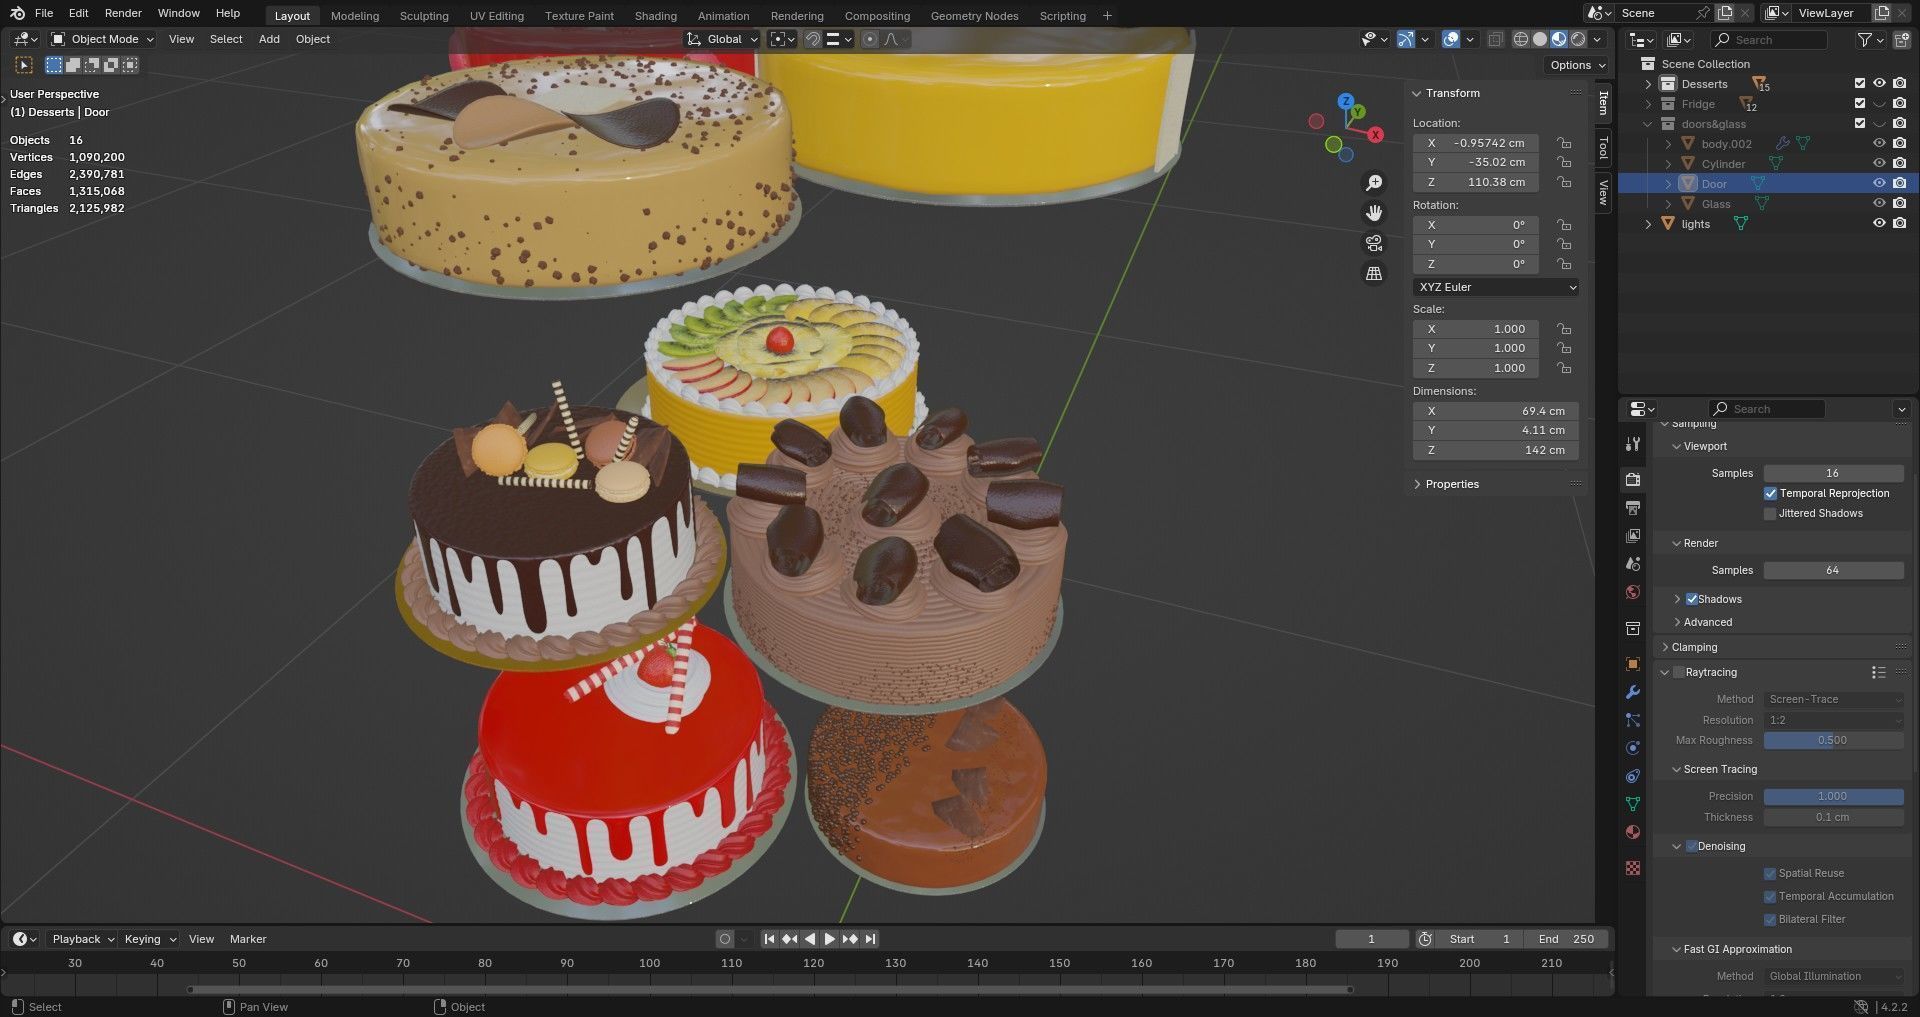Switch to the Geometry Nodes workspace tab
Viewport: 1920px width, 1017px height.
974,16
